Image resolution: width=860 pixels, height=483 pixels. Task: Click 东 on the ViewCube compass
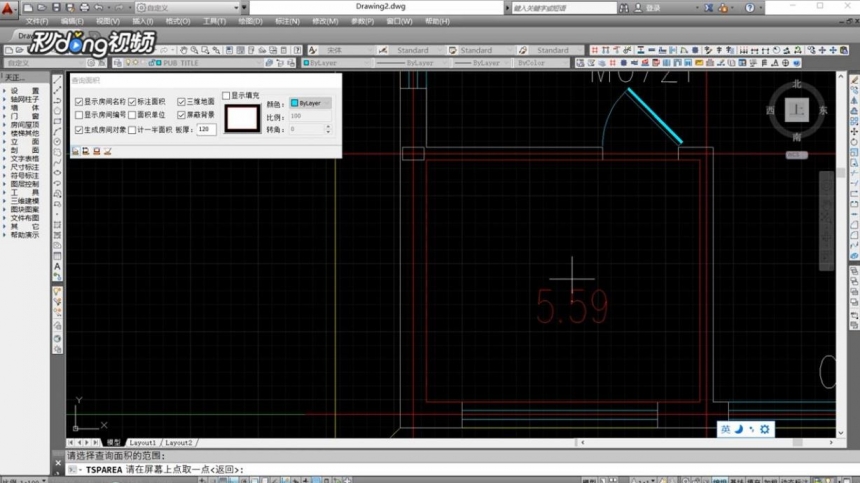tap(823, 110)
